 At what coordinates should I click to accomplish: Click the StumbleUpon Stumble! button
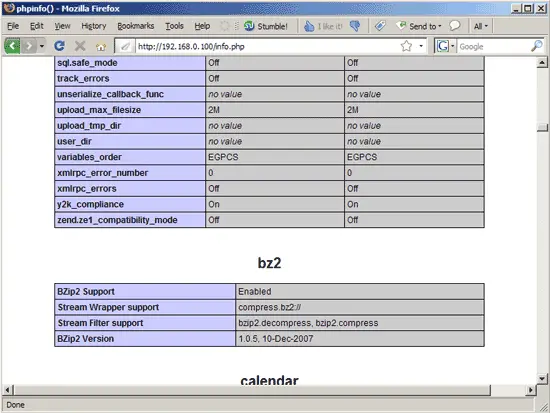click(266, 26)
